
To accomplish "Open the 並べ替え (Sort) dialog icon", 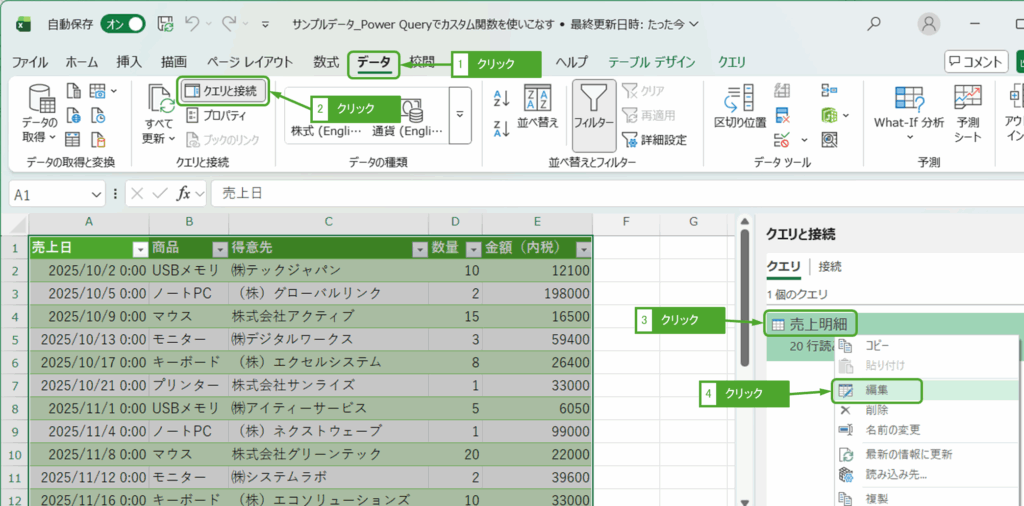I will (x=539, y=99).
